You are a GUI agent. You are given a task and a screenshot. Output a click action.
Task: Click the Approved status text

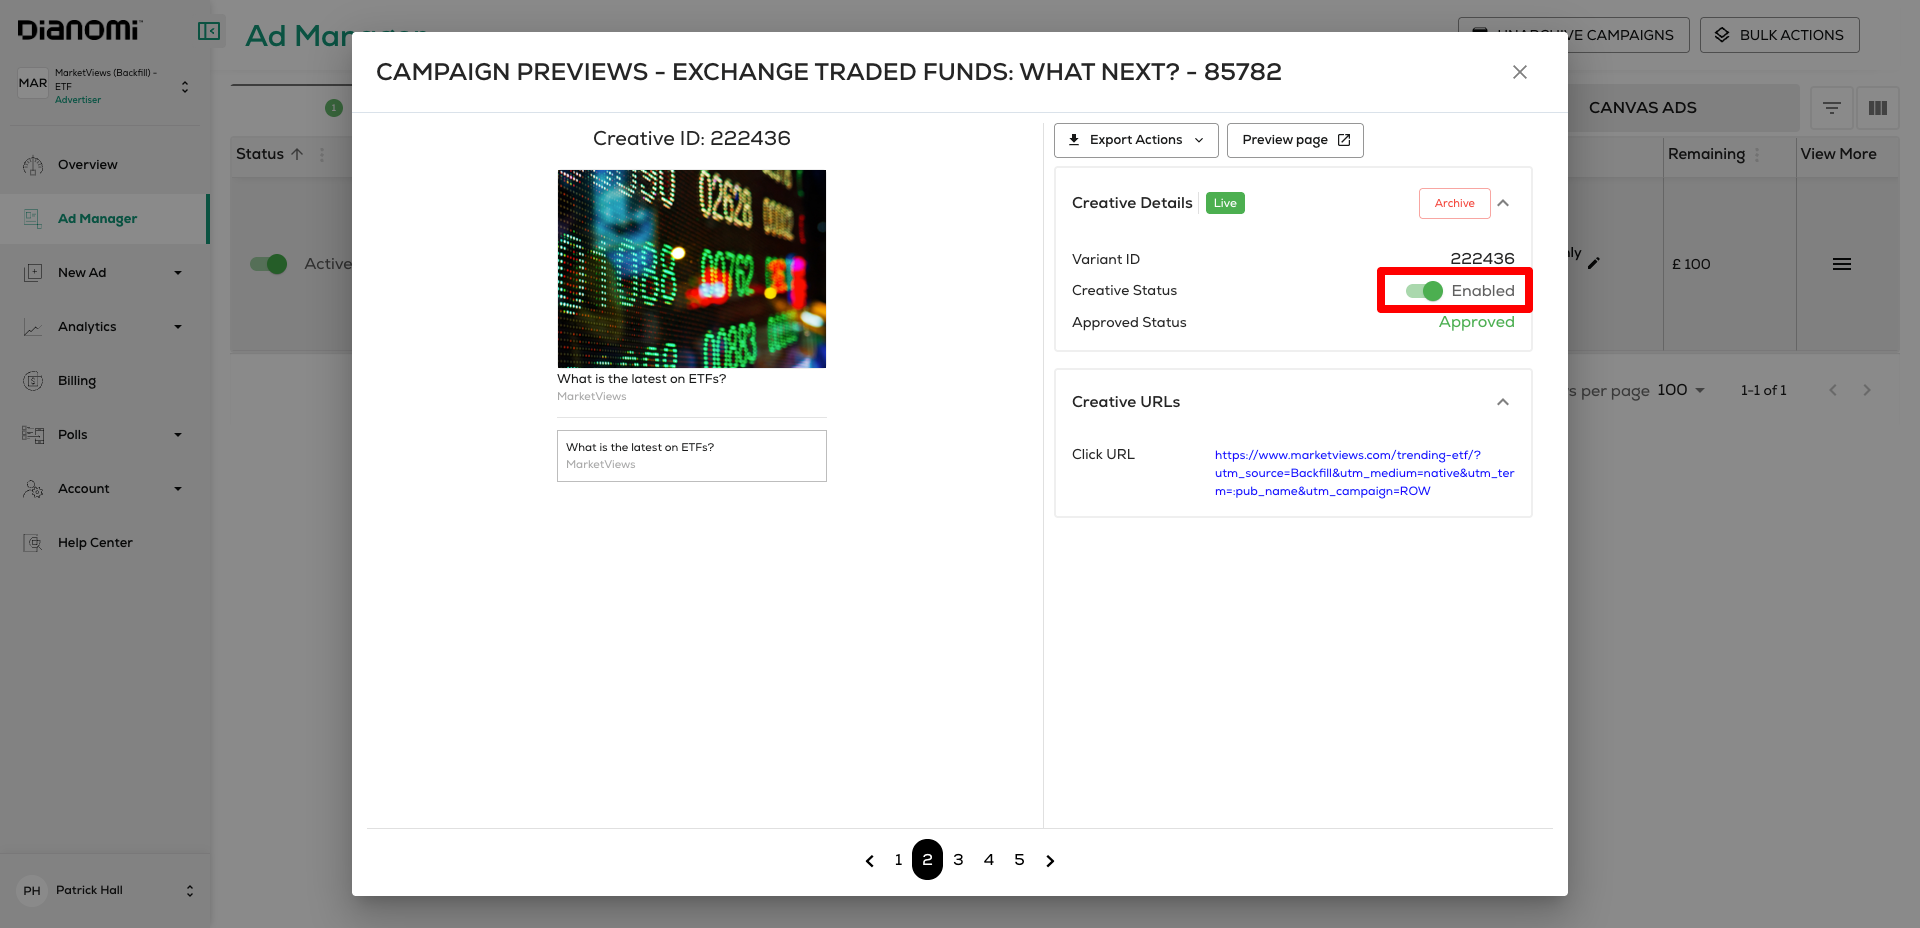pos(1476,322)
